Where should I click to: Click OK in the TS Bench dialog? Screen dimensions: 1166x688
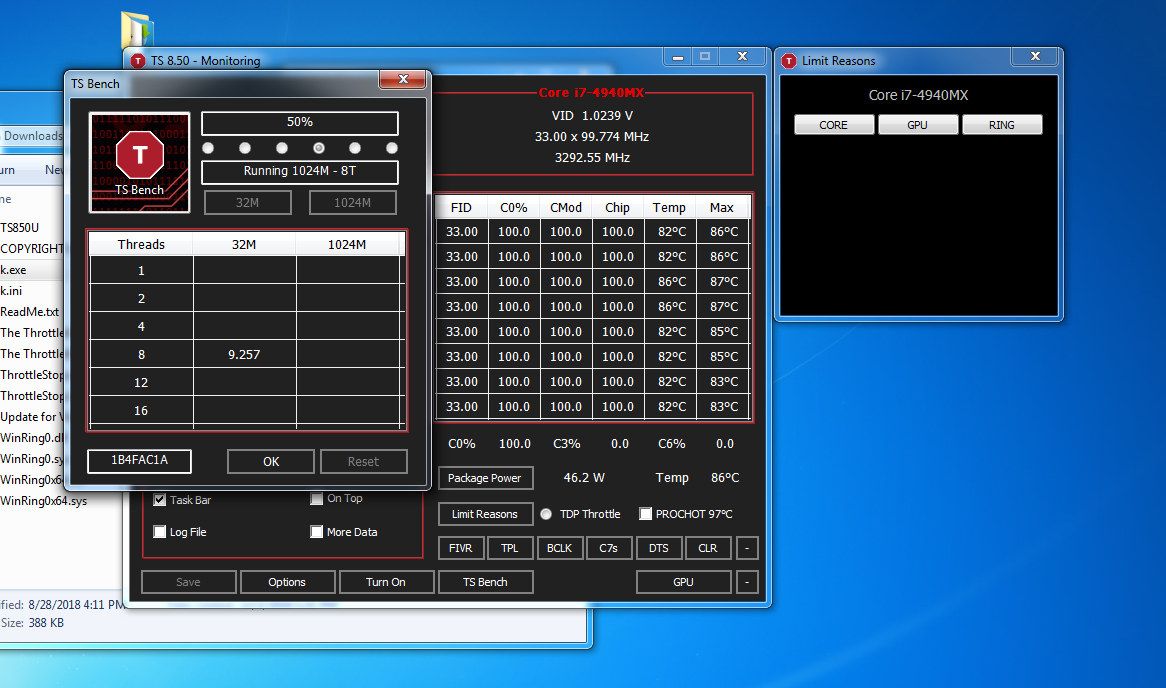coord(271,461)
